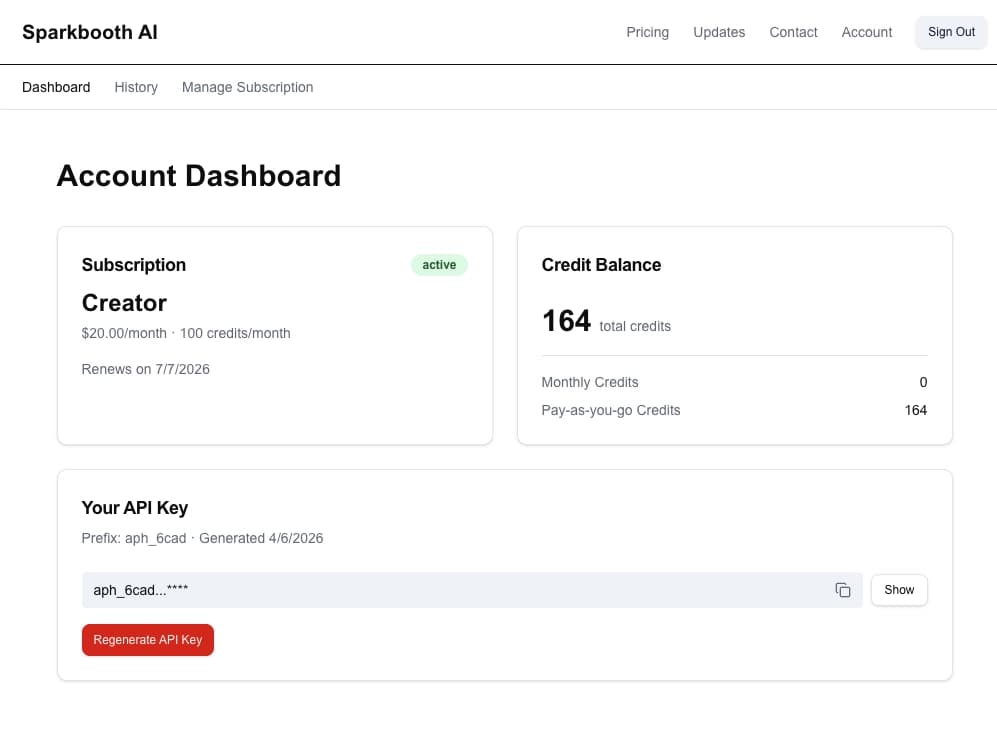The image size is (997, 738).
Task: Click the green active status badge
Action: (439, 264)
